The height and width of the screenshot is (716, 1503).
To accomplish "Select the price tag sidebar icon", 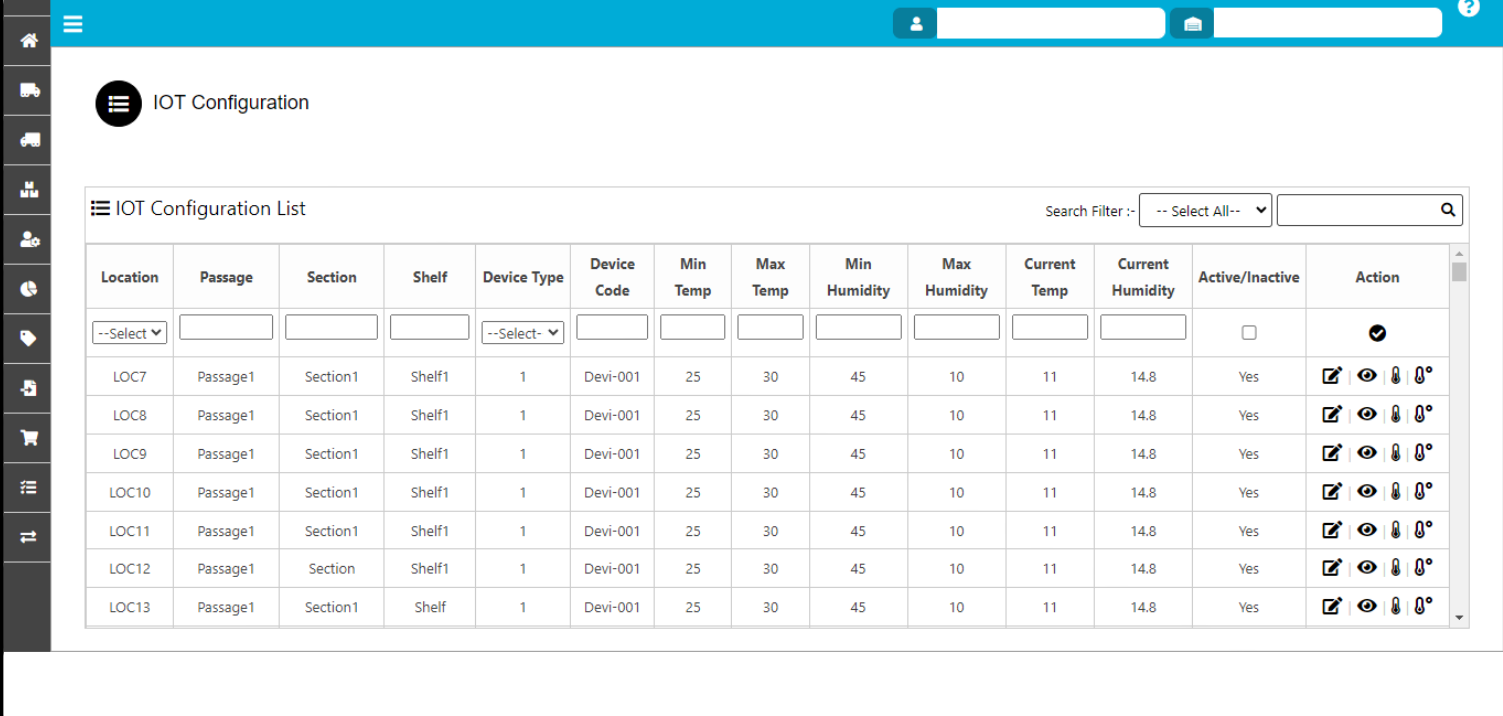I will click(x=29, y=339).
